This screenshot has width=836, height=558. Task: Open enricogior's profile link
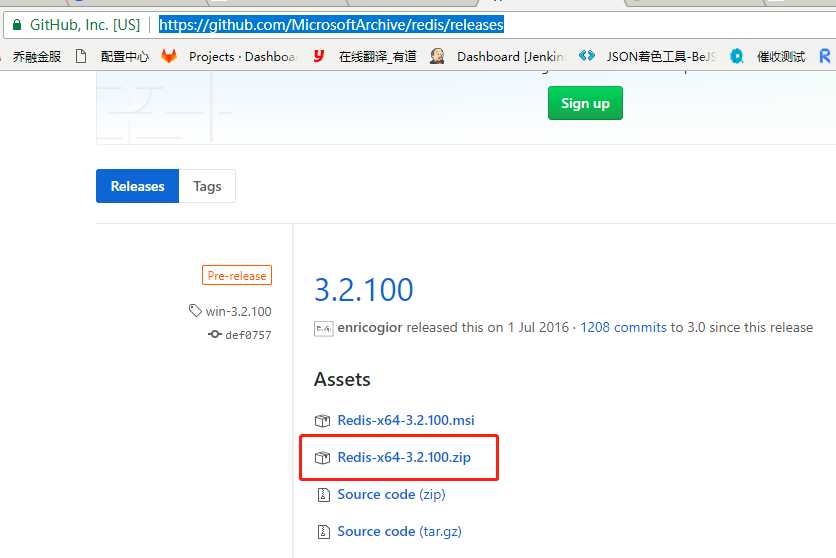click(x=369, y=327)
